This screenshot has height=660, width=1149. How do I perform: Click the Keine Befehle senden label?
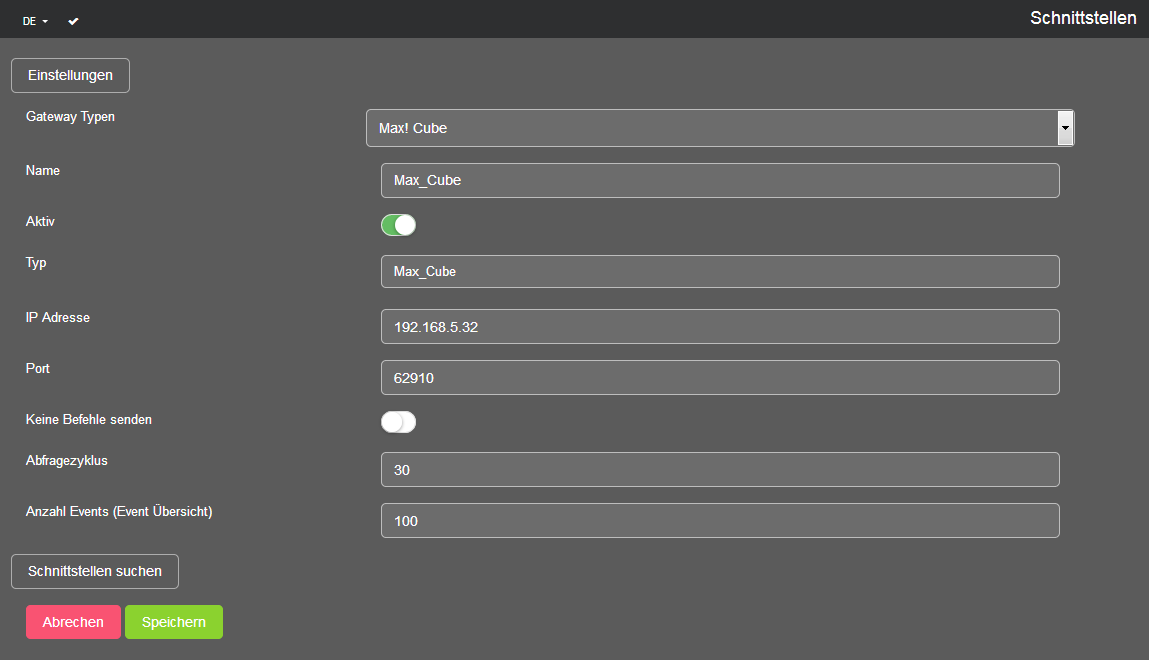(89, 420)
